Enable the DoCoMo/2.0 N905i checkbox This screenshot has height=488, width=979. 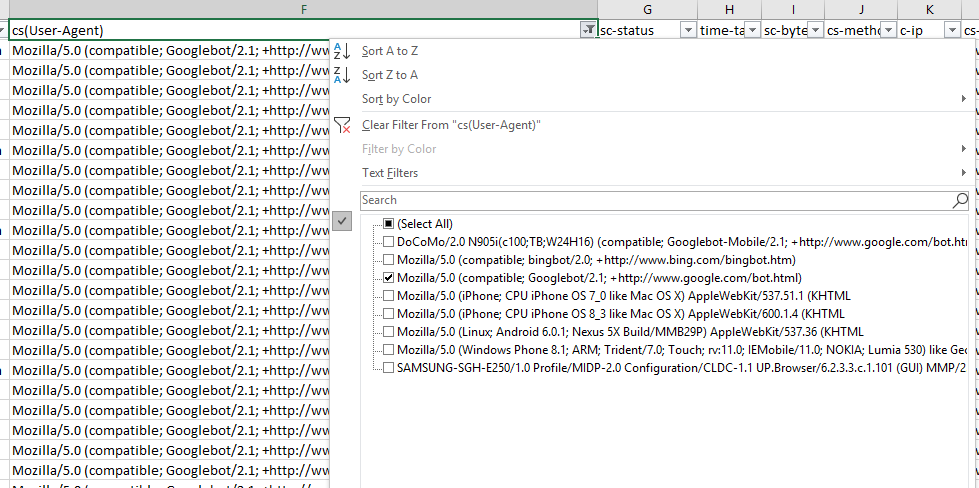point(389,242)
